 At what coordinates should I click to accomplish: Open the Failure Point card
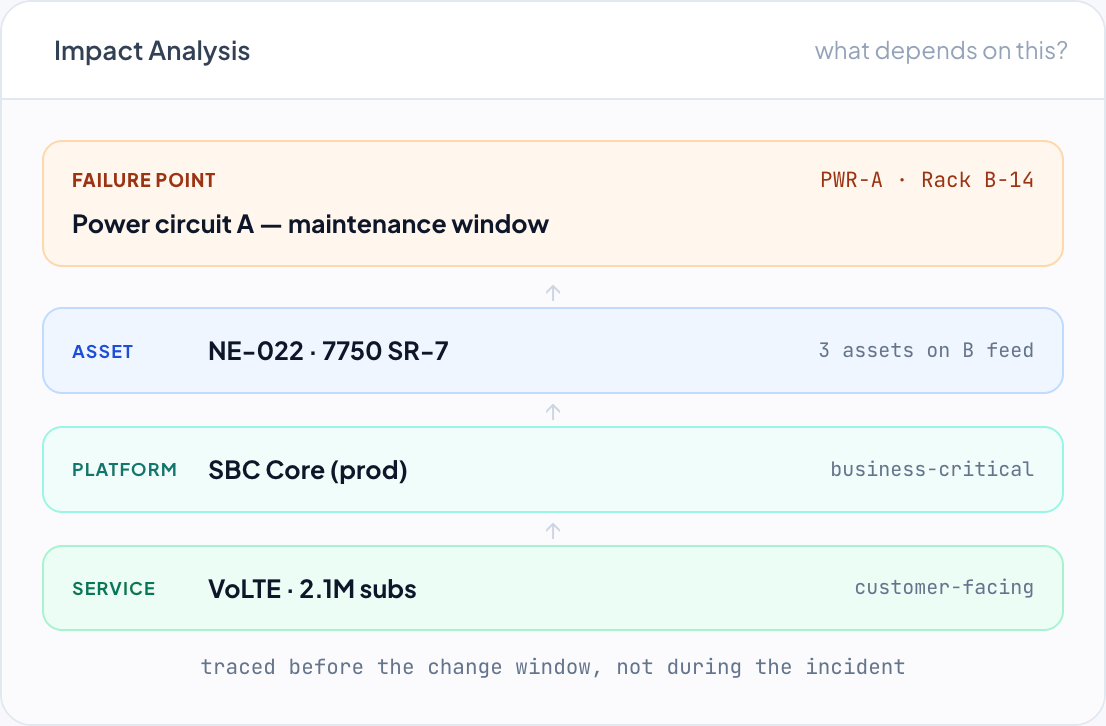coord(553,204)
